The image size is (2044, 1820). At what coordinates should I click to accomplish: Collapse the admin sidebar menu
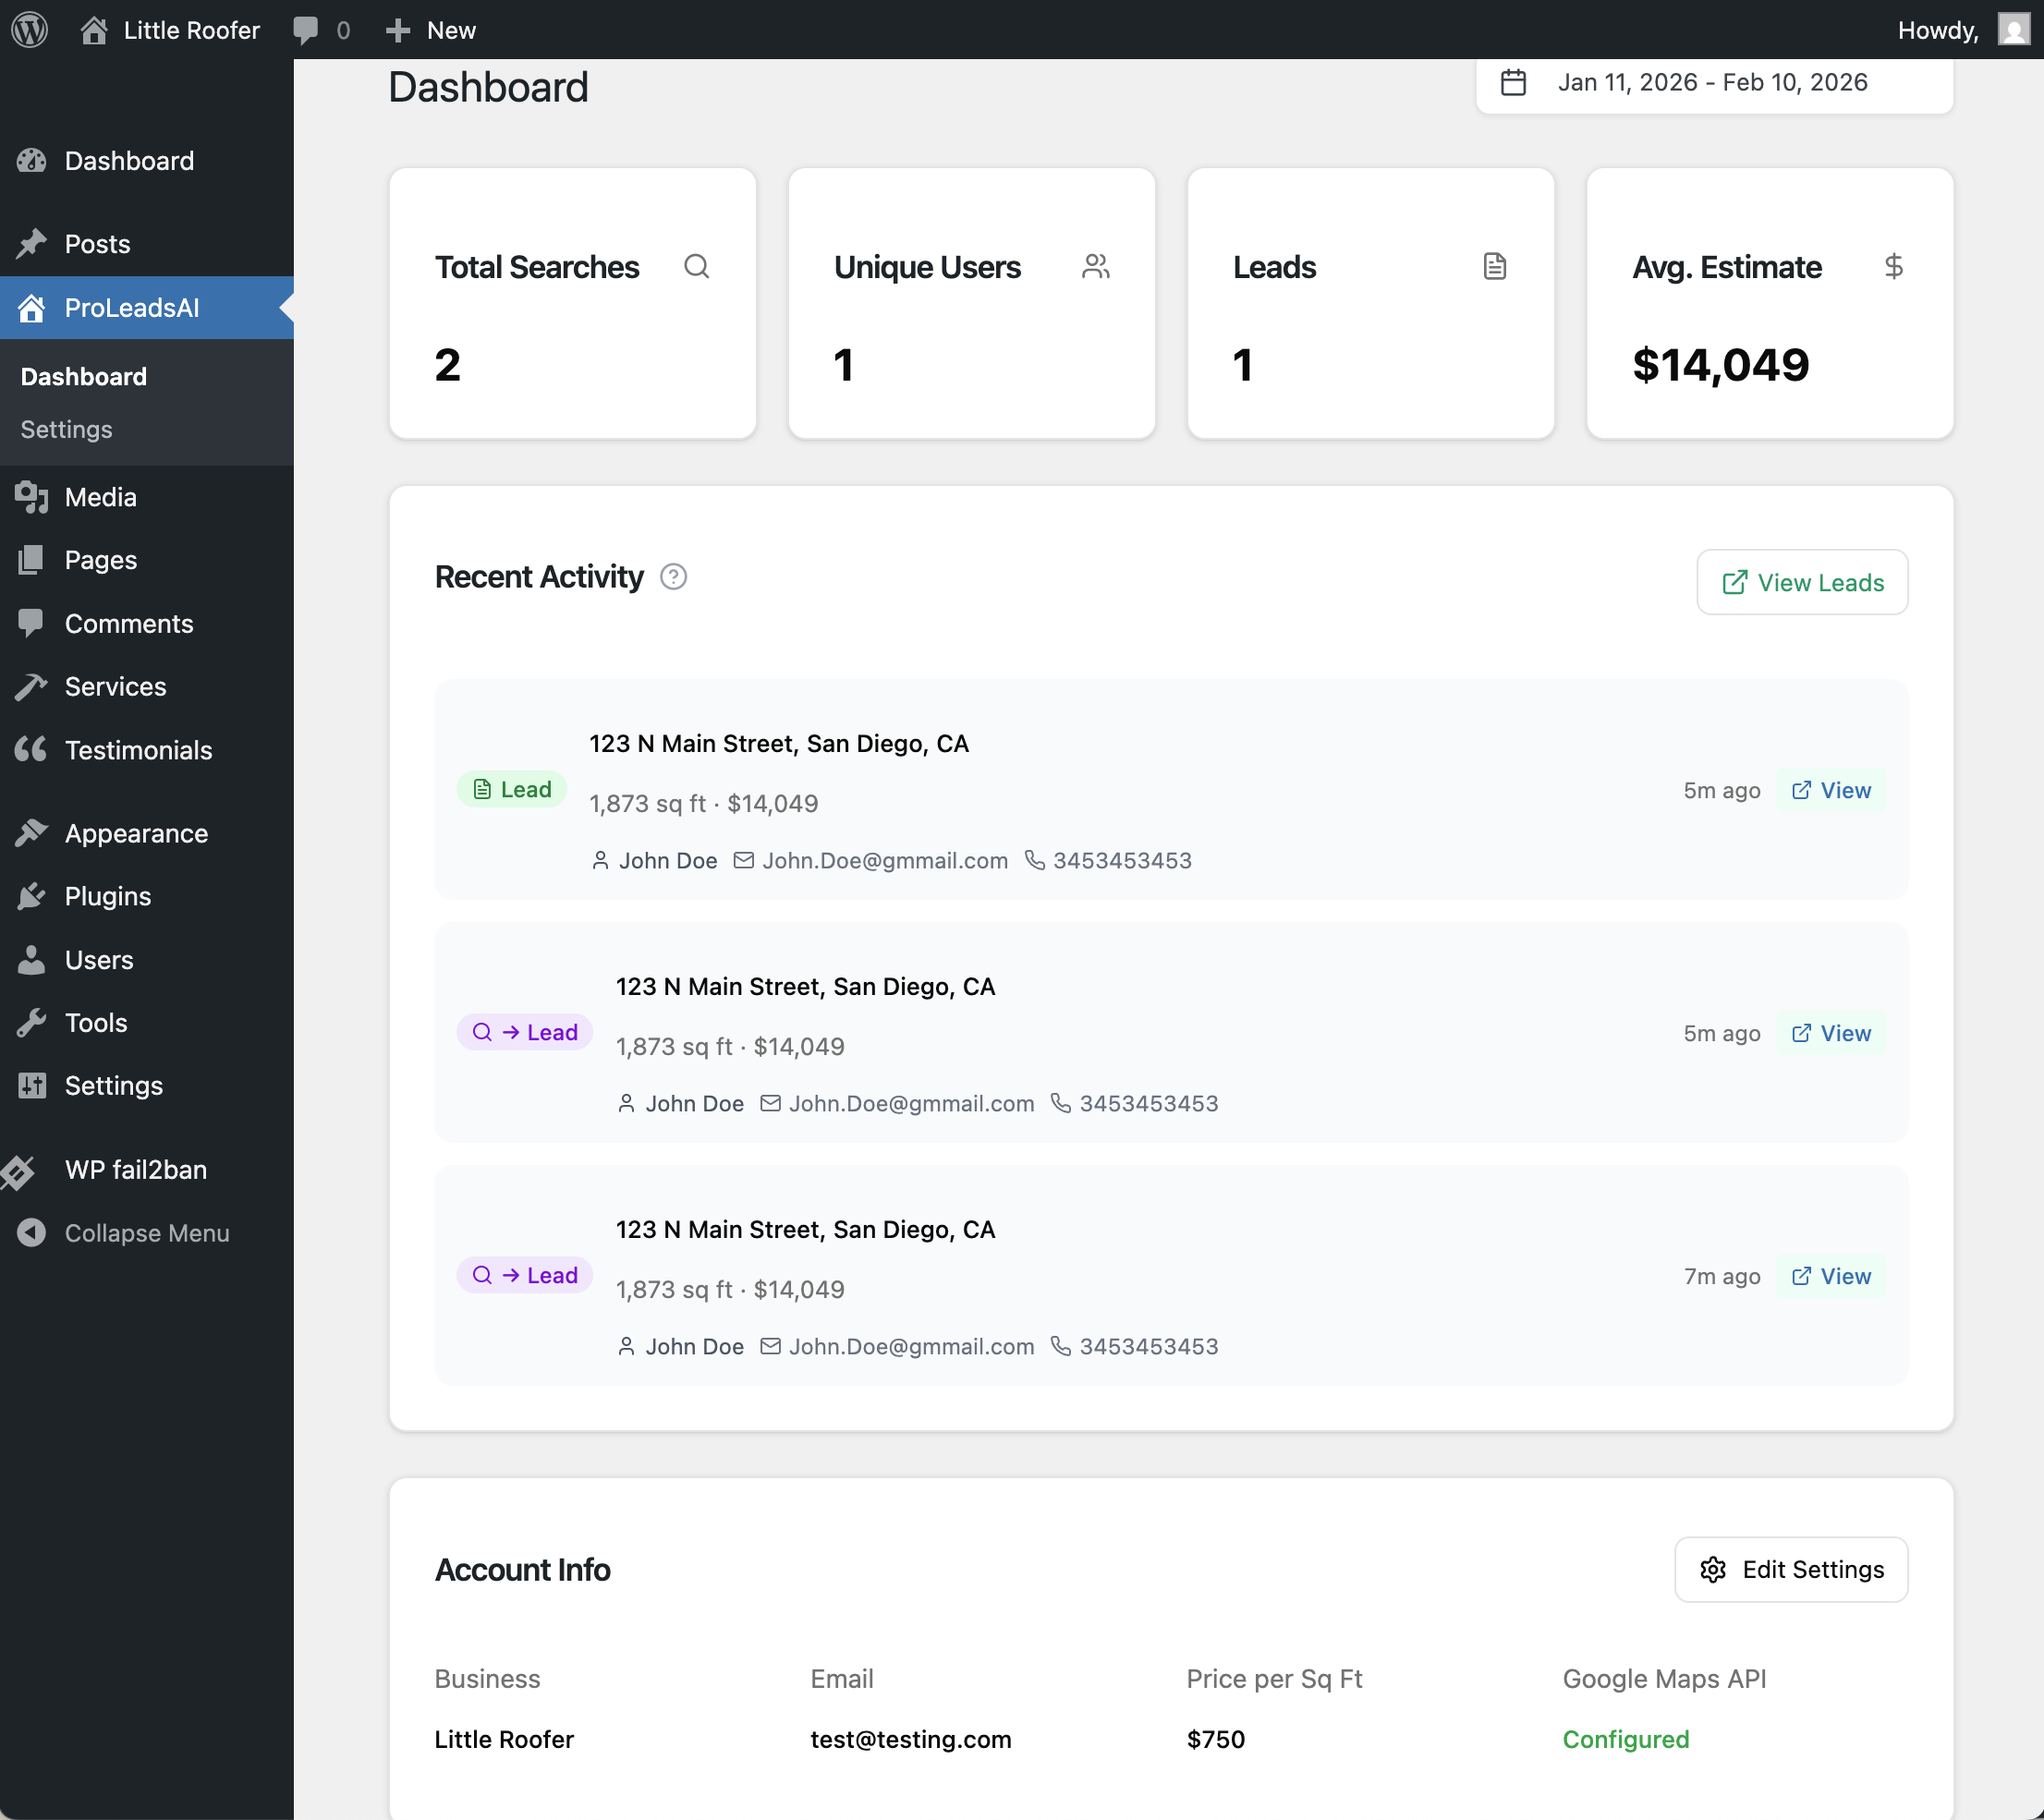(x=146, y=1233)
